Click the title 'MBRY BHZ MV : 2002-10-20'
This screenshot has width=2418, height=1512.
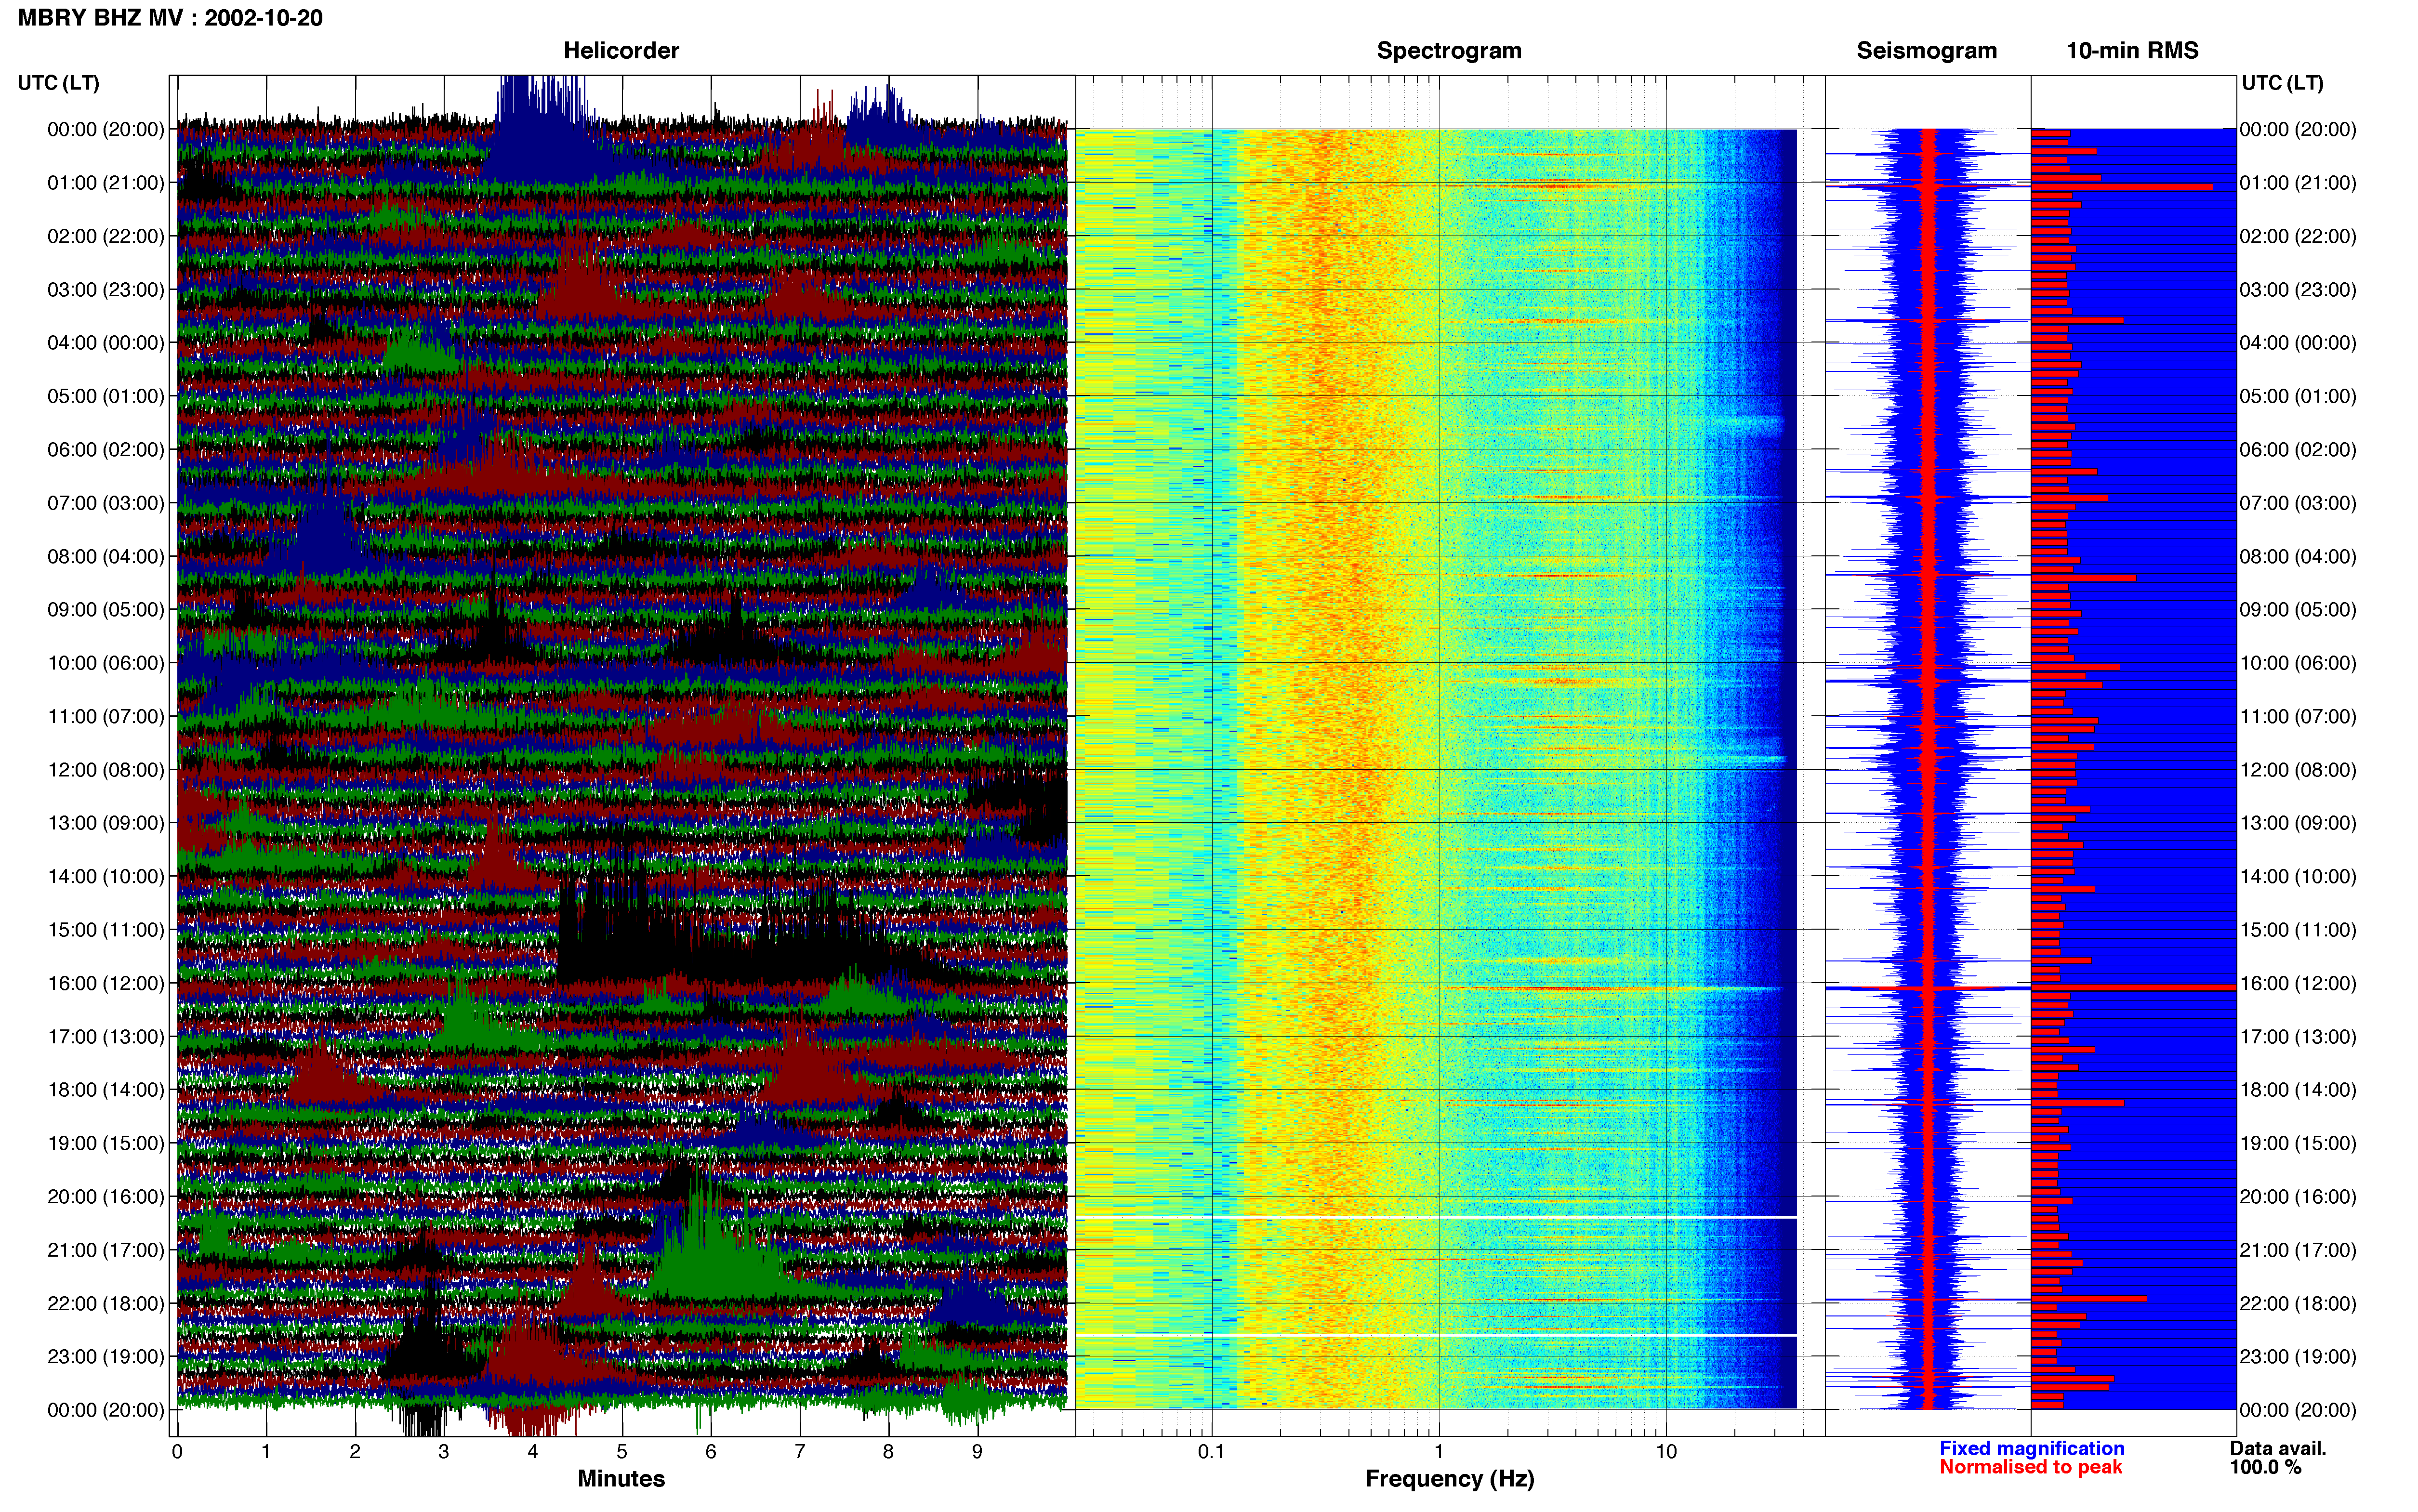(x=170, y=18)
